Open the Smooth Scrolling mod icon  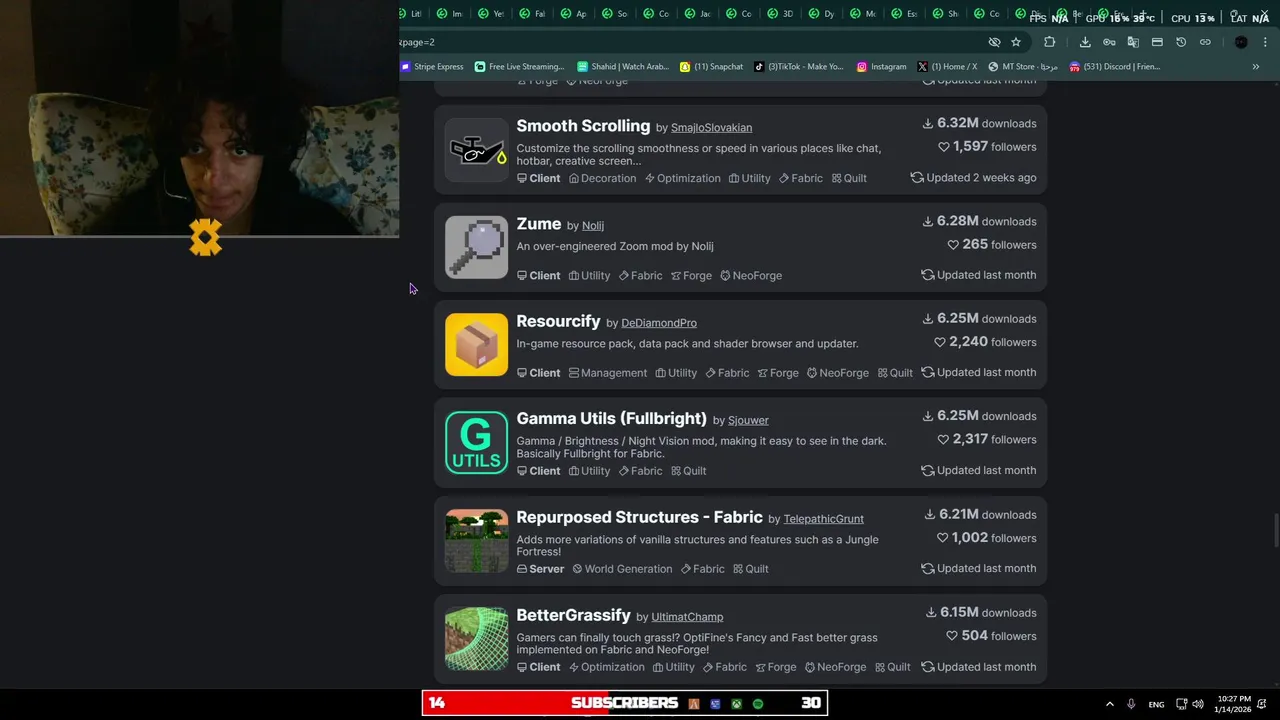476,149
